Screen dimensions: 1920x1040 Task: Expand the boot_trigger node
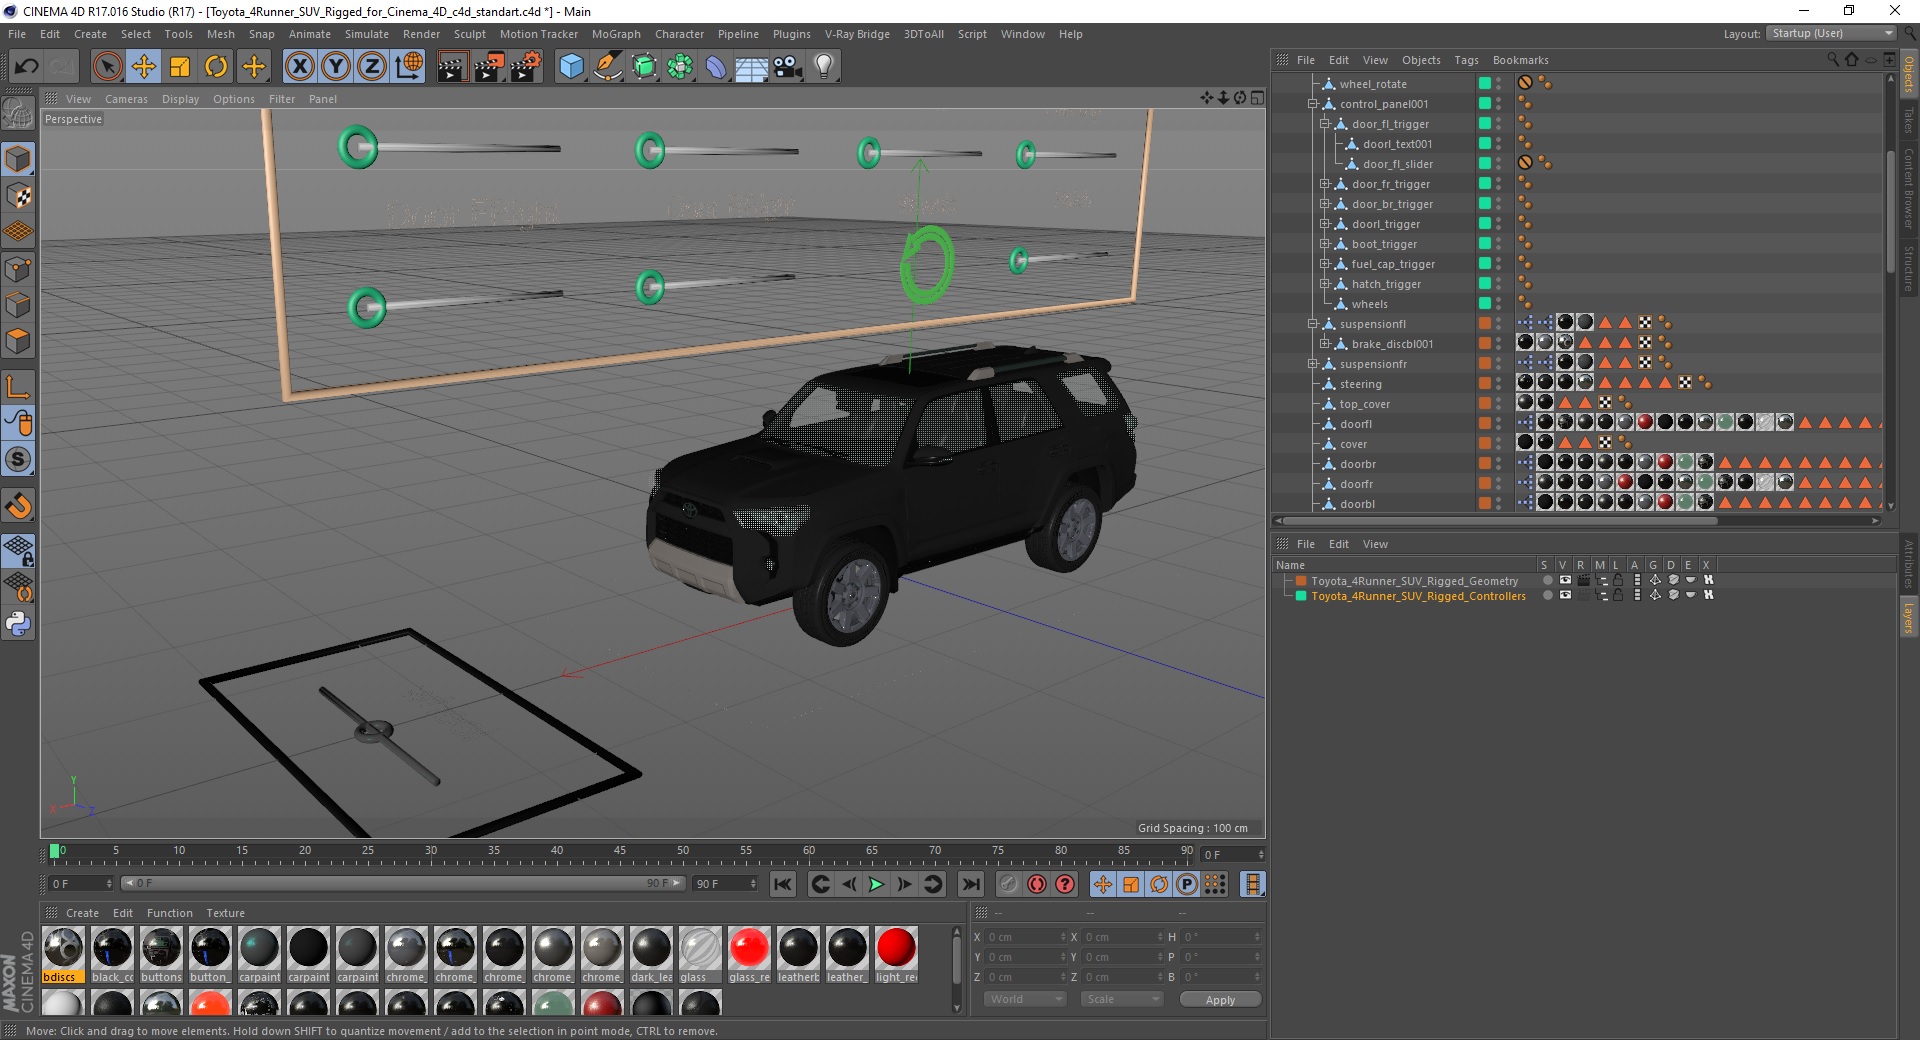[x=1325, y=244]
